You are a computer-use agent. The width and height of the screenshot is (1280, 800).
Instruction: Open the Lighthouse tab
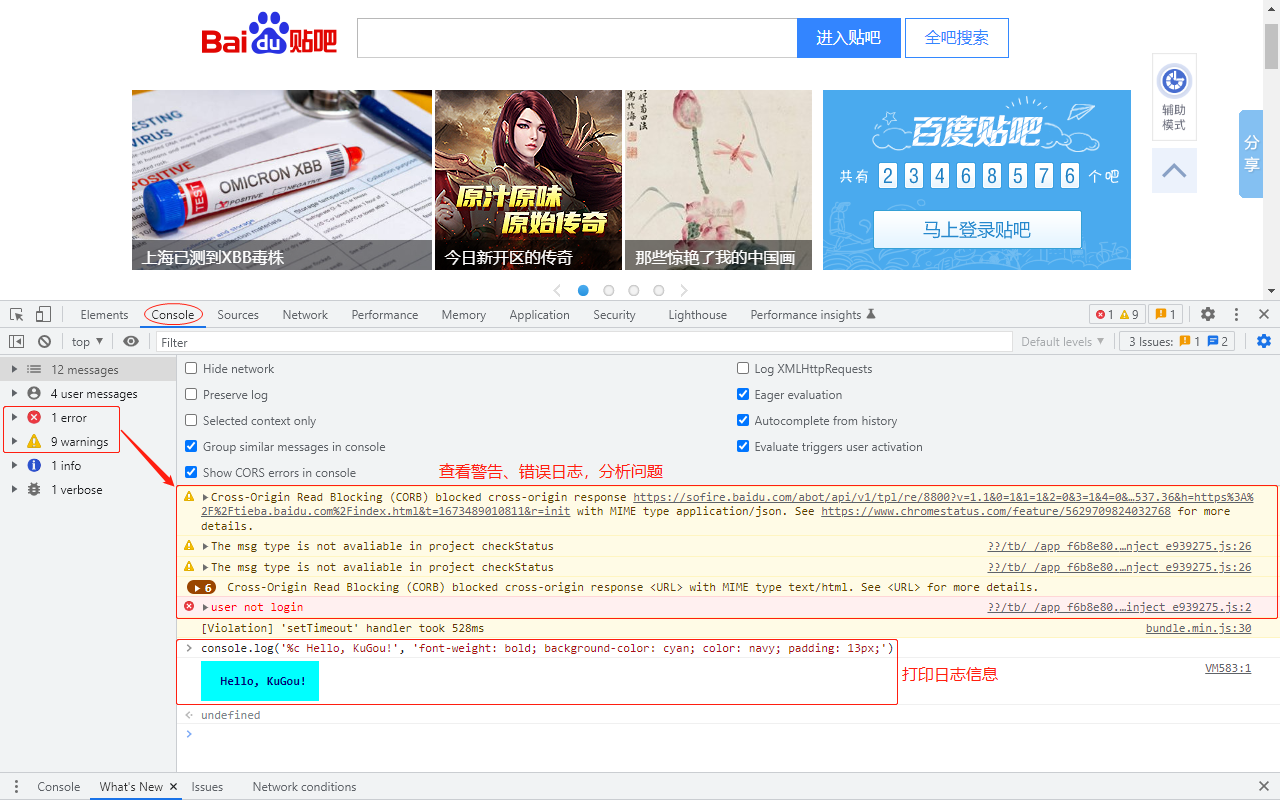[697, 314]
